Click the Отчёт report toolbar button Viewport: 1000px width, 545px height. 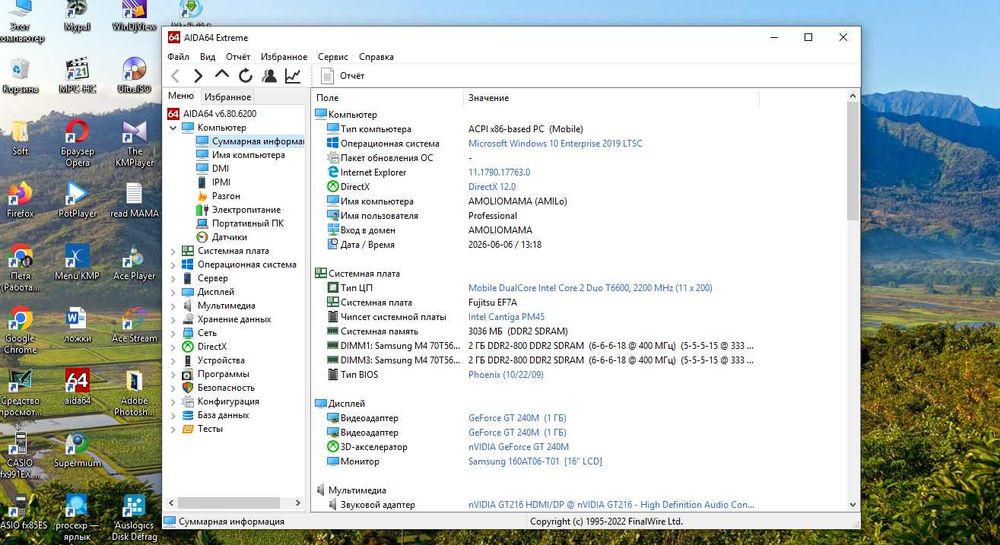tap(342, 76)
